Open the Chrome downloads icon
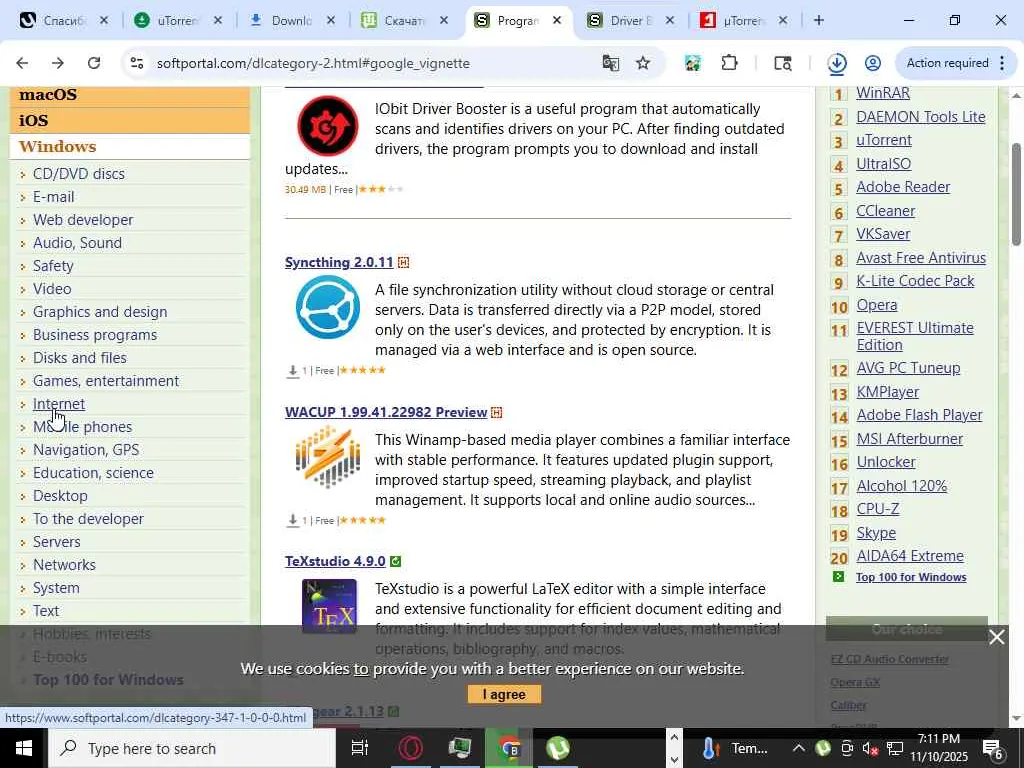 pos(837,63)
